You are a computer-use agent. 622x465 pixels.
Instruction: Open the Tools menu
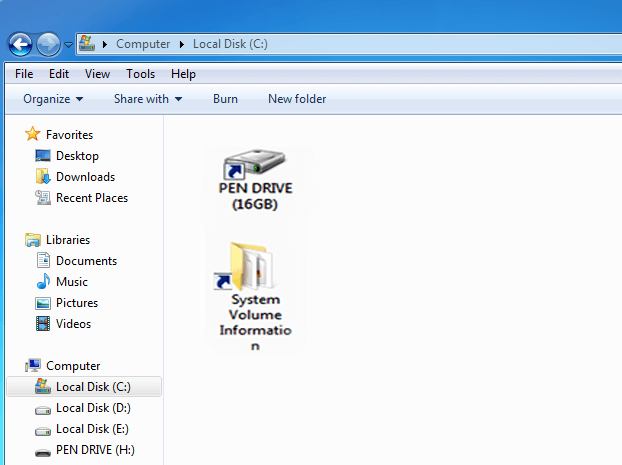(x=140, y=74)
